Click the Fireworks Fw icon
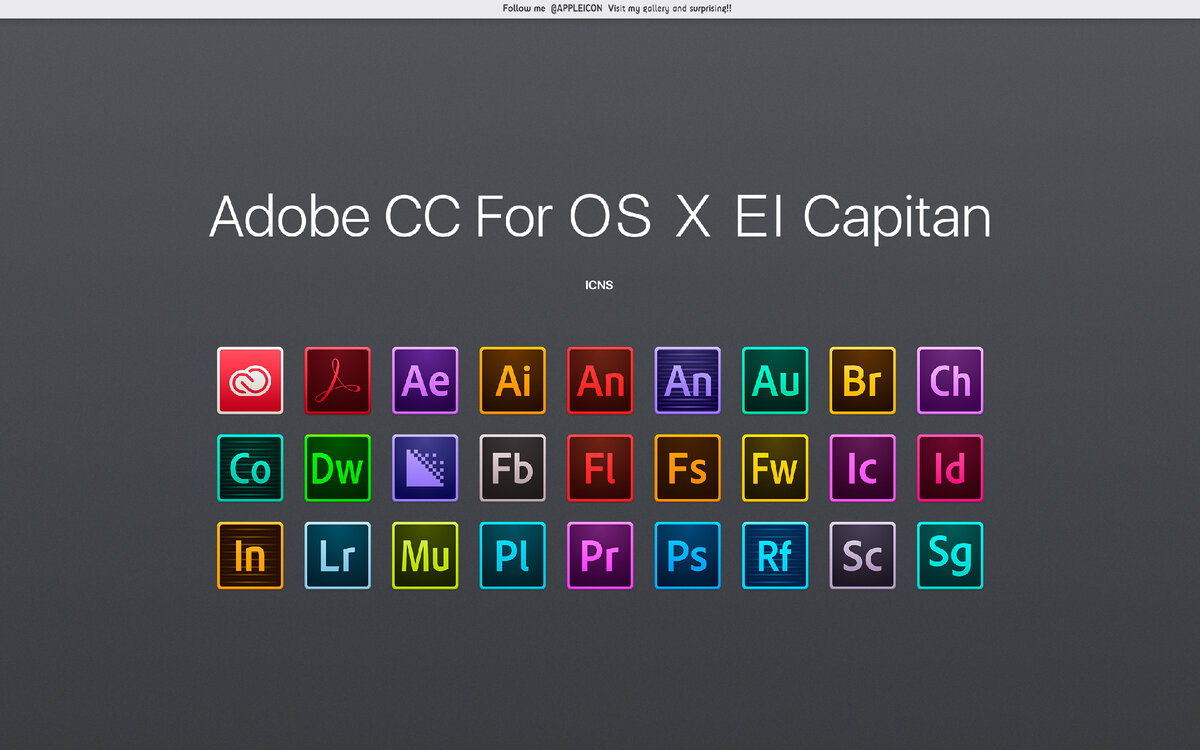Viewport: 1200px width, 750px height. 775,468
